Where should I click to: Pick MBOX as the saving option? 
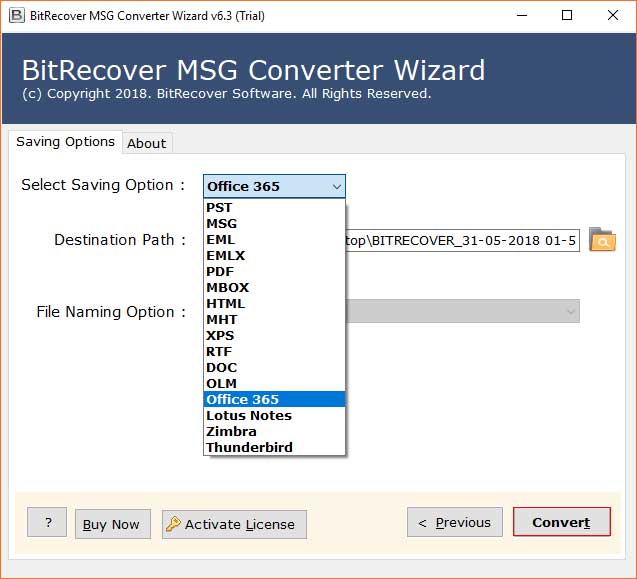click(x=274, y=287)
